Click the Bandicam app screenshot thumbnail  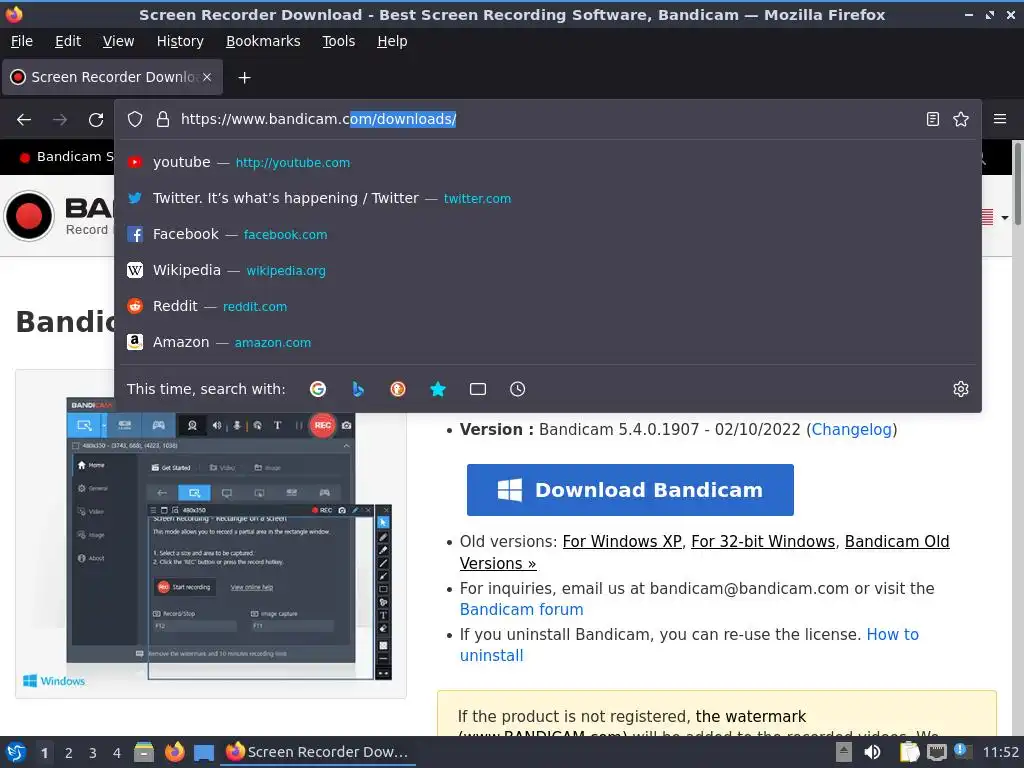211,534
